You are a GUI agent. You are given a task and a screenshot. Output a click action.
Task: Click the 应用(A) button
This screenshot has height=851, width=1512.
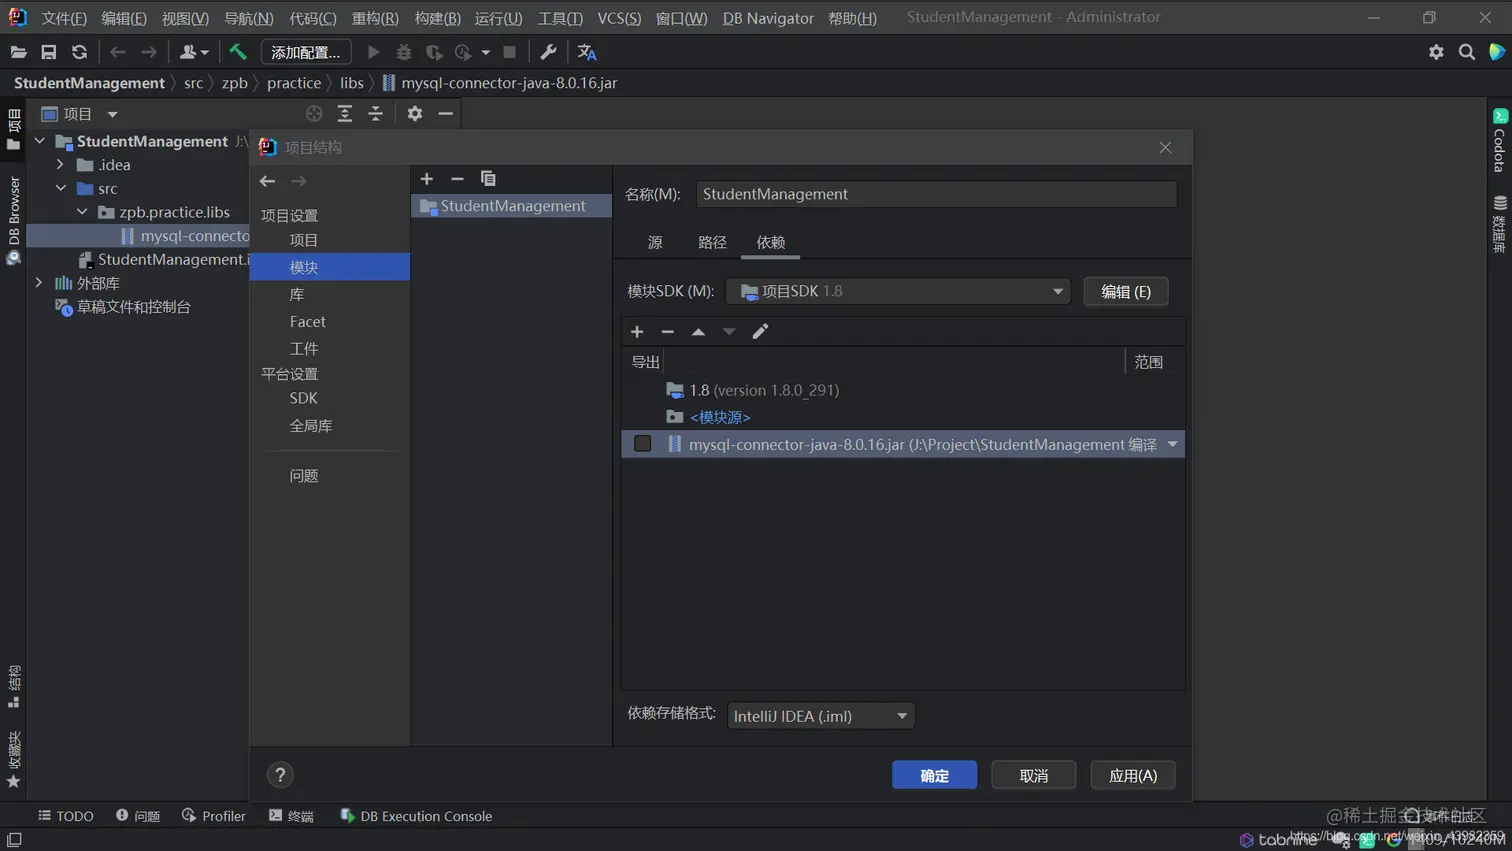point(1133,775)
